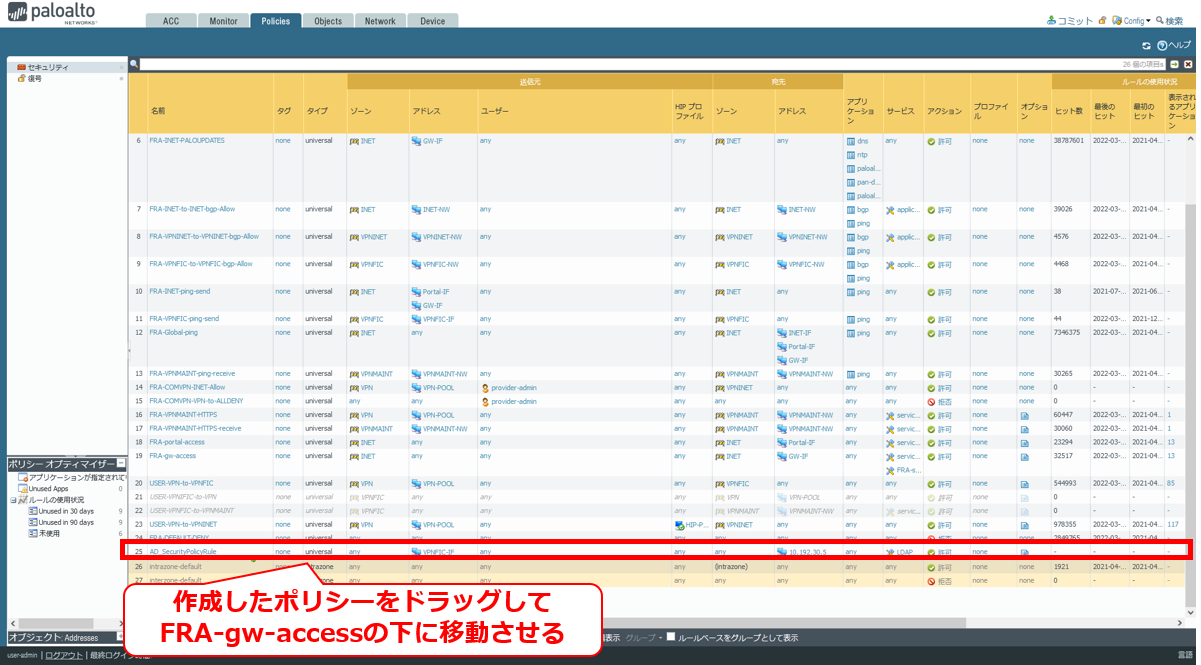1201x665 pixels.
Task: Click the green apply-filter arrow icon
Action: (1174, 64)
